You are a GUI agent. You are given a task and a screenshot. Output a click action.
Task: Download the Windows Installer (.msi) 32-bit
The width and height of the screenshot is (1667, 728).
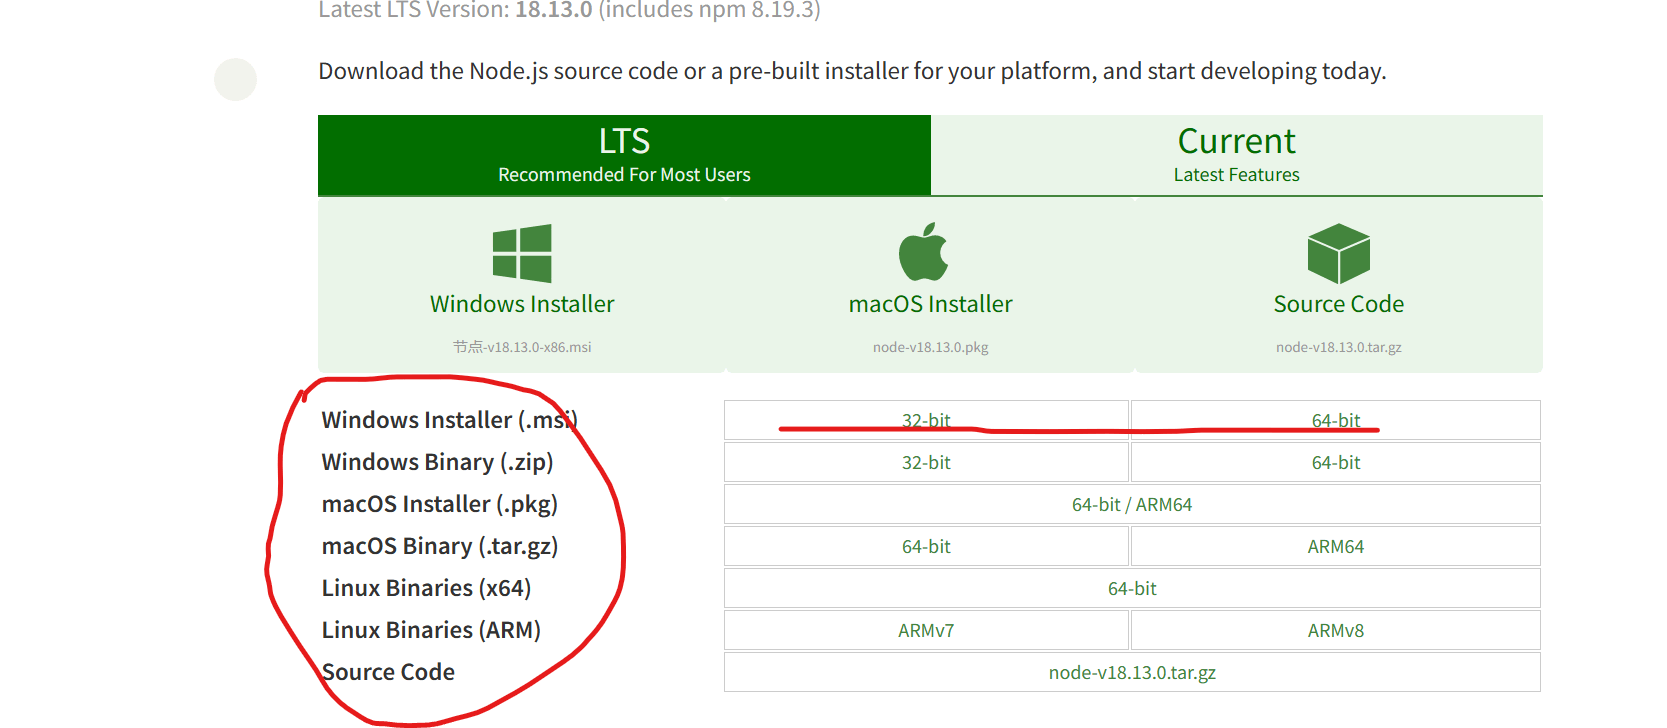[x=926, y=420]
